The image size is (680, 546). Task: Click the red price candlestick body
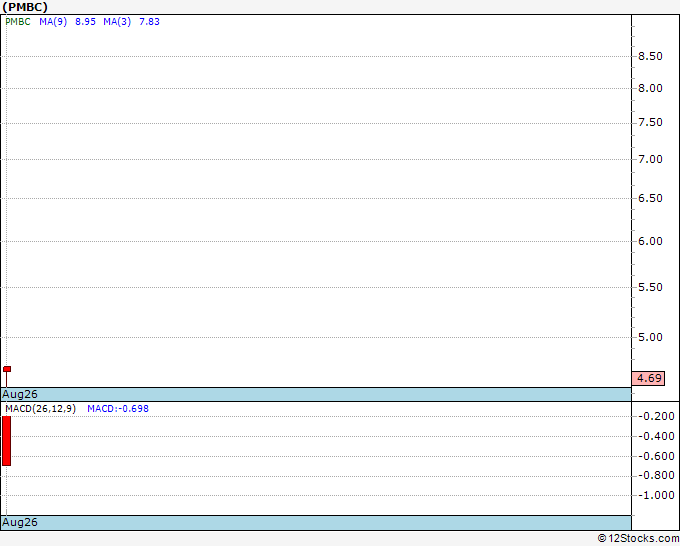pos(7,369)
